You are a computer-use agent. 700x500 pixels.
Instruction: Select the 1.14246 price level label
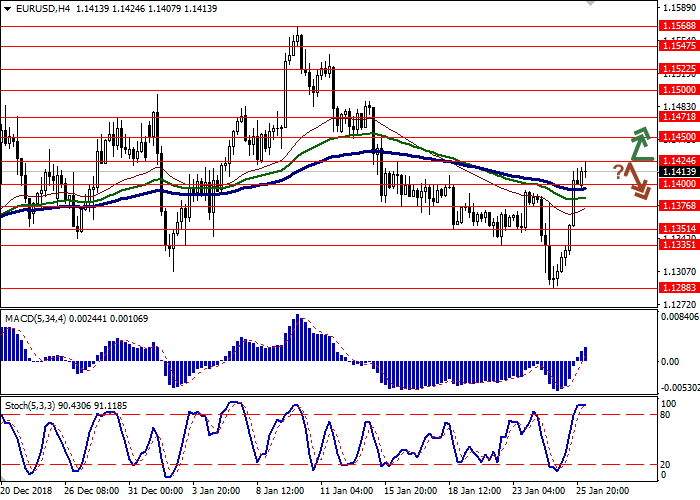click(x=677, y=158)
